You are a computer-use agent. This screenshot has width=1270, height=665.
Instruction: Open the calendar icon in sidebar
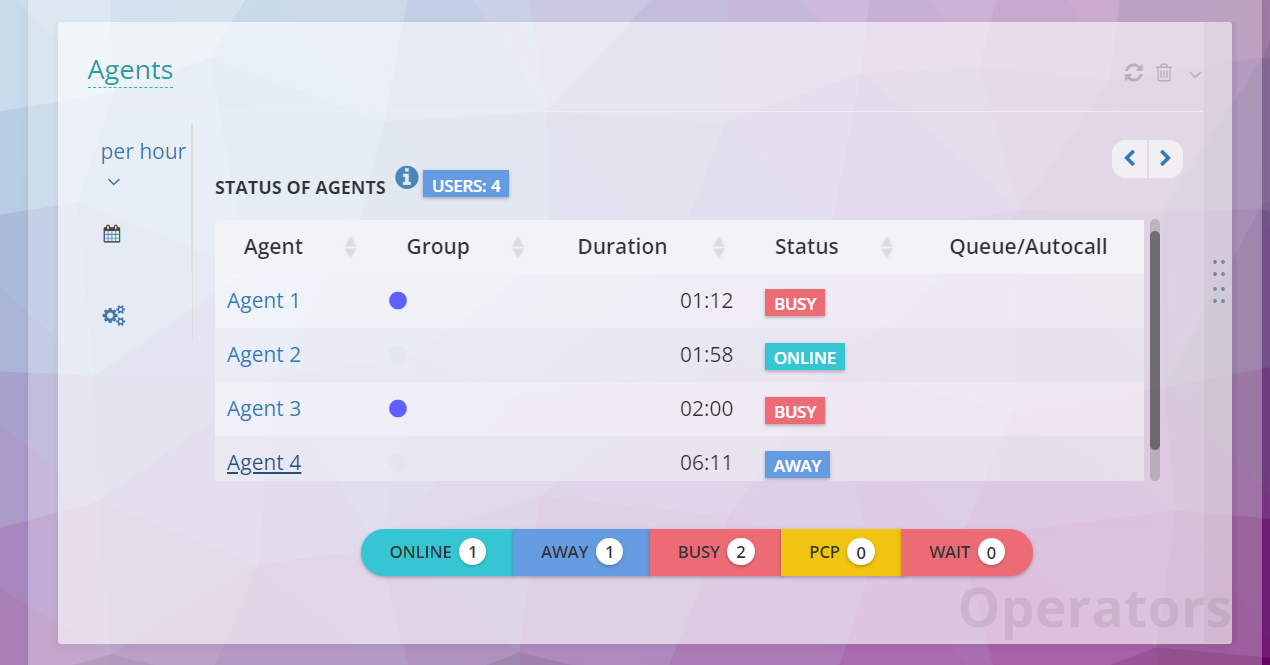point(112,234)
